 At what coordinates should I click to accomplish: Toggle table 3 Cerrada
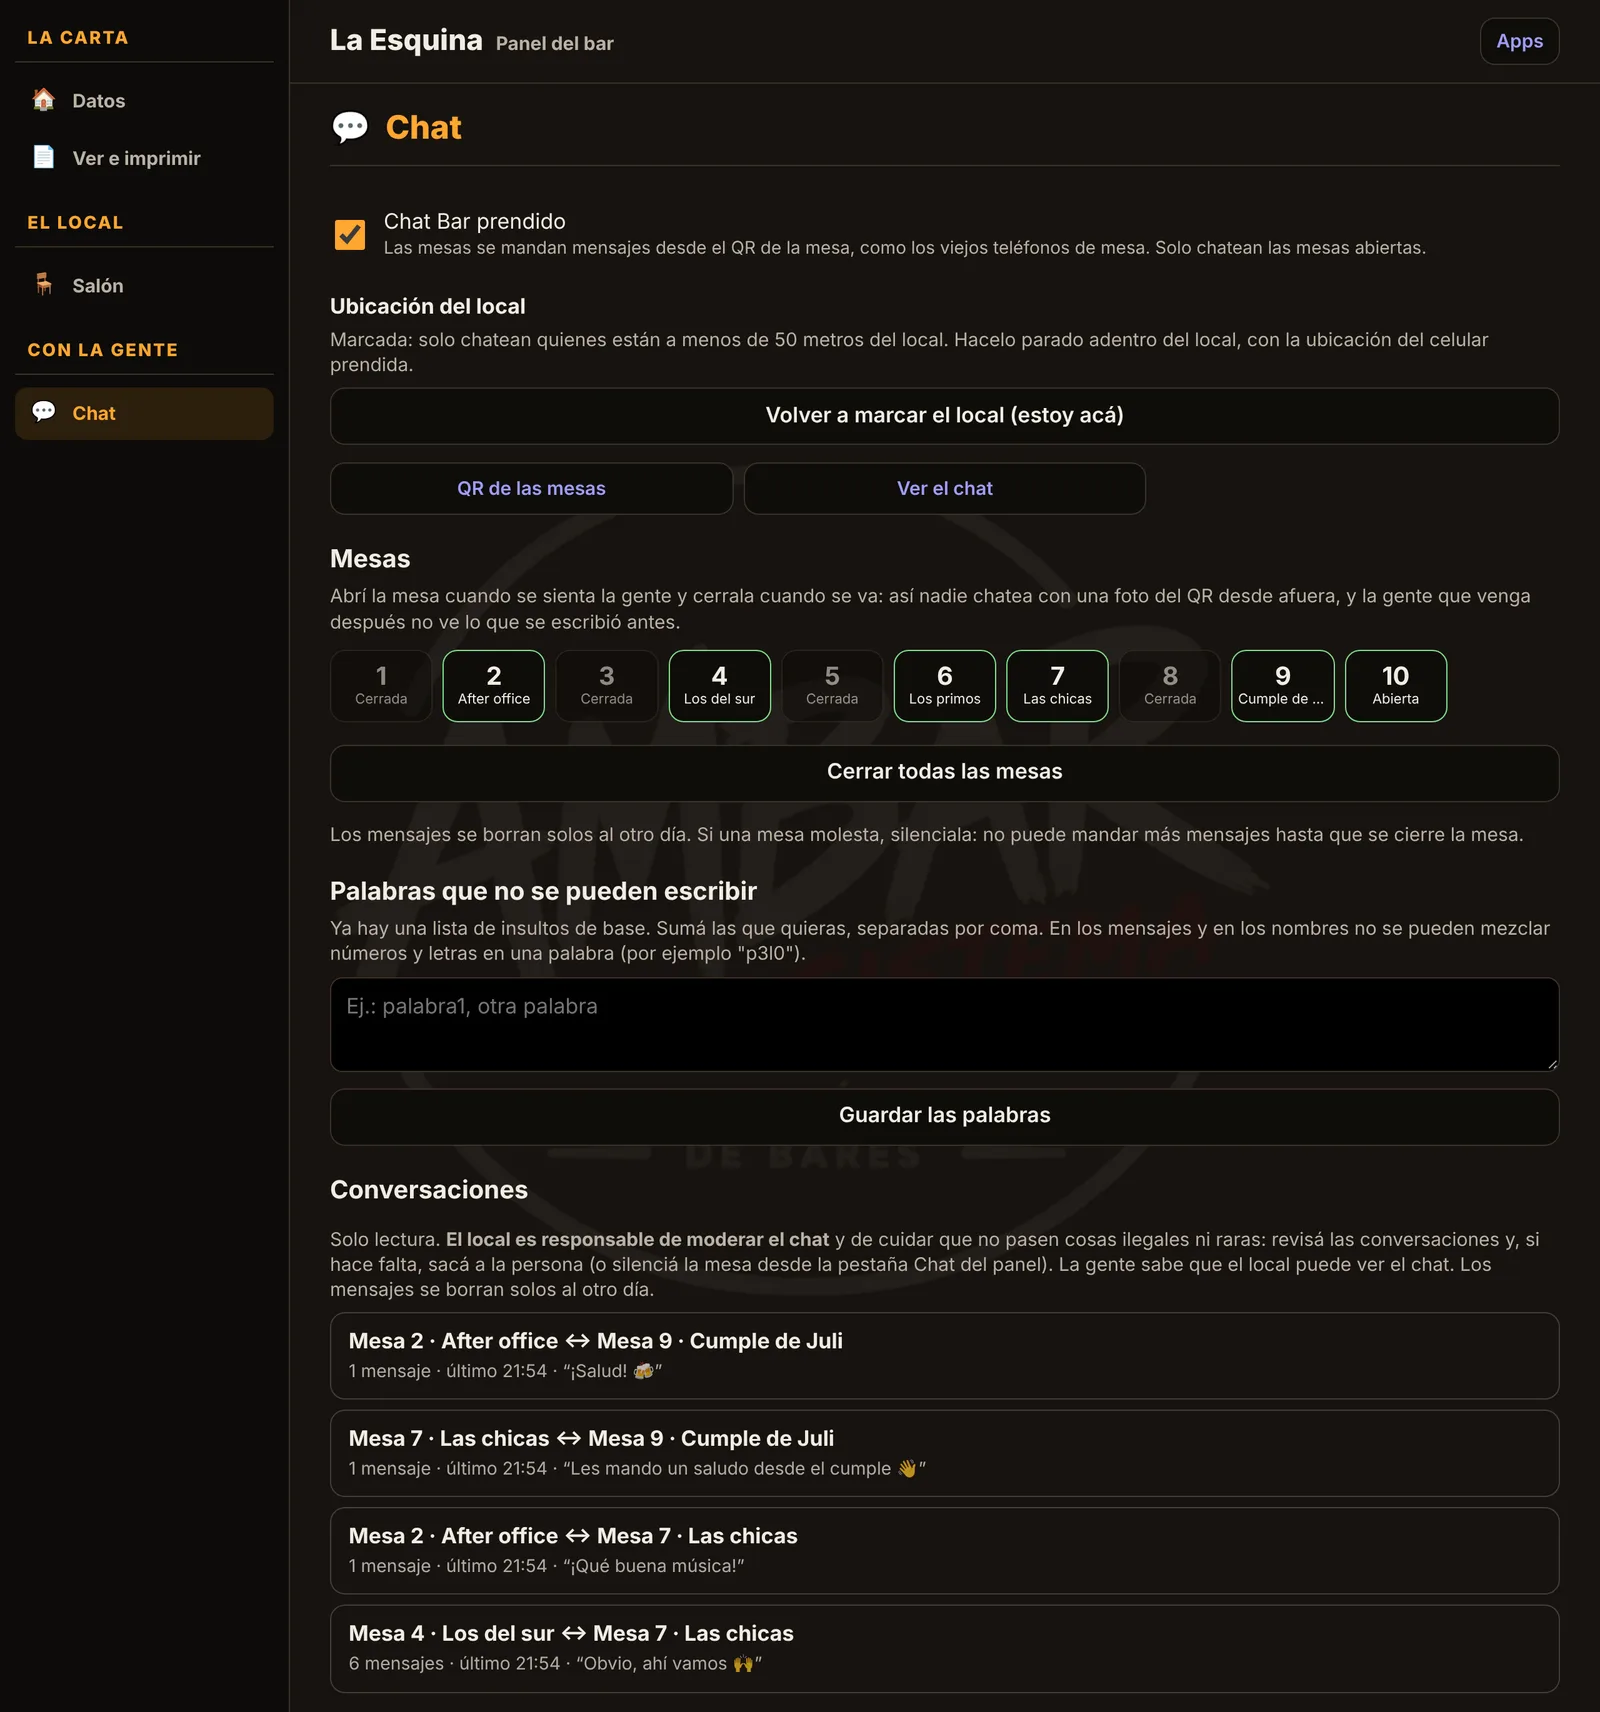[x=607, y=686]
